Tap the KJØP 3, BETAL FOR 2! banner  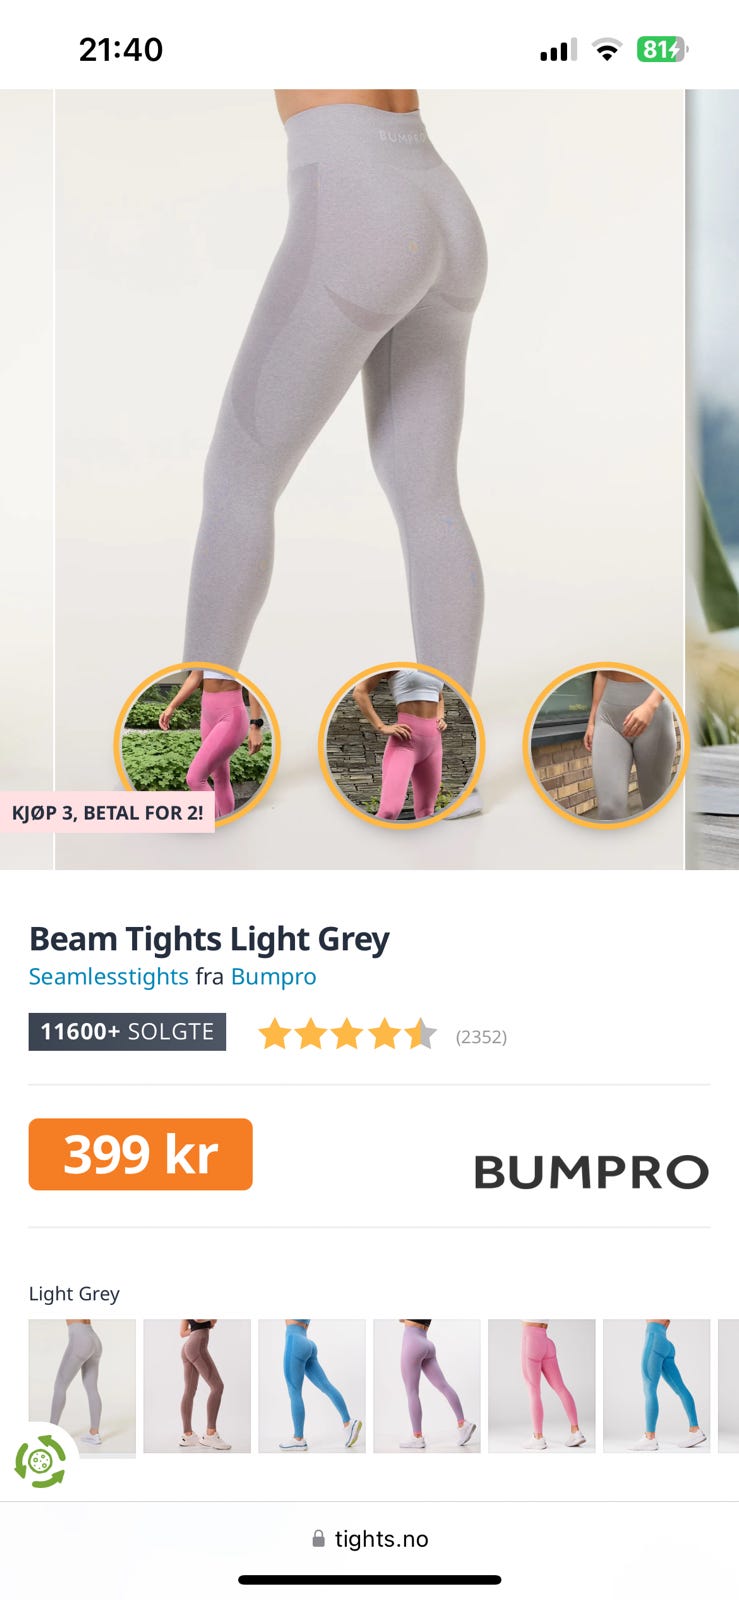(107, 812)
